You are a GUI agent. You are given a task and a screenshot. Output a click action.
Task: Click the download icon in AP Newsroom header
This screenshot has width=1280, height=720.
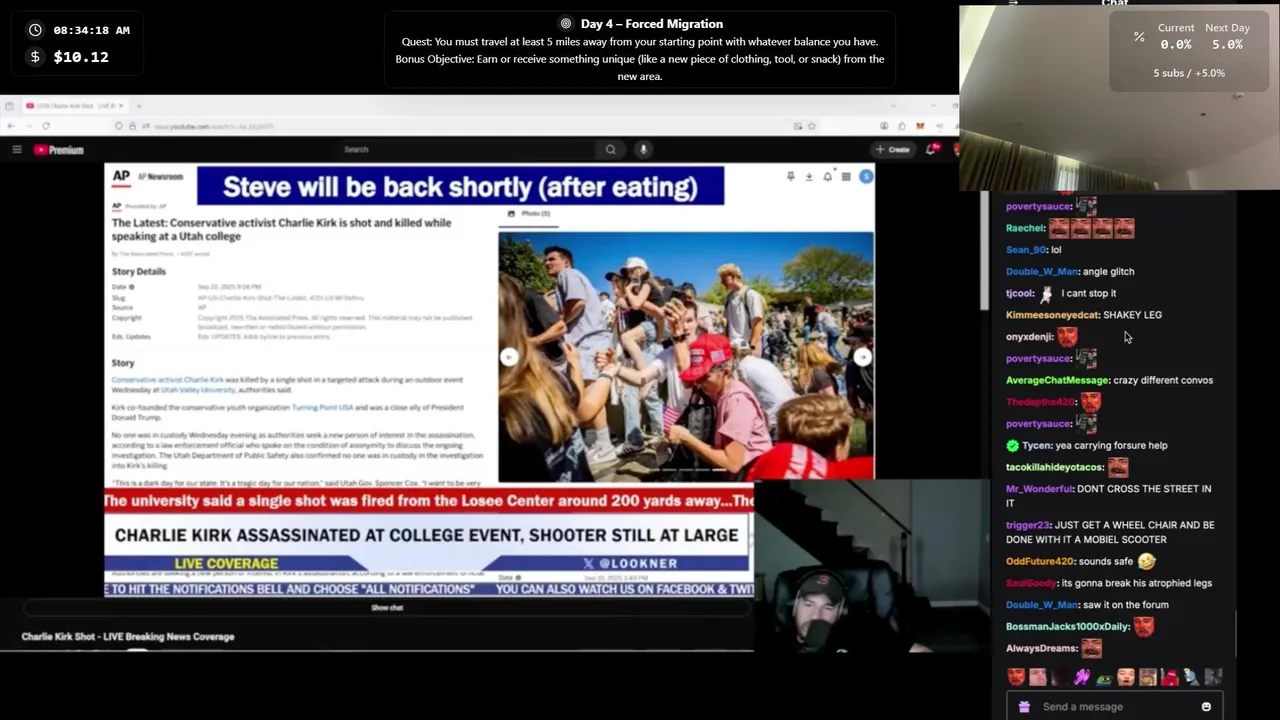click(808, 176)
